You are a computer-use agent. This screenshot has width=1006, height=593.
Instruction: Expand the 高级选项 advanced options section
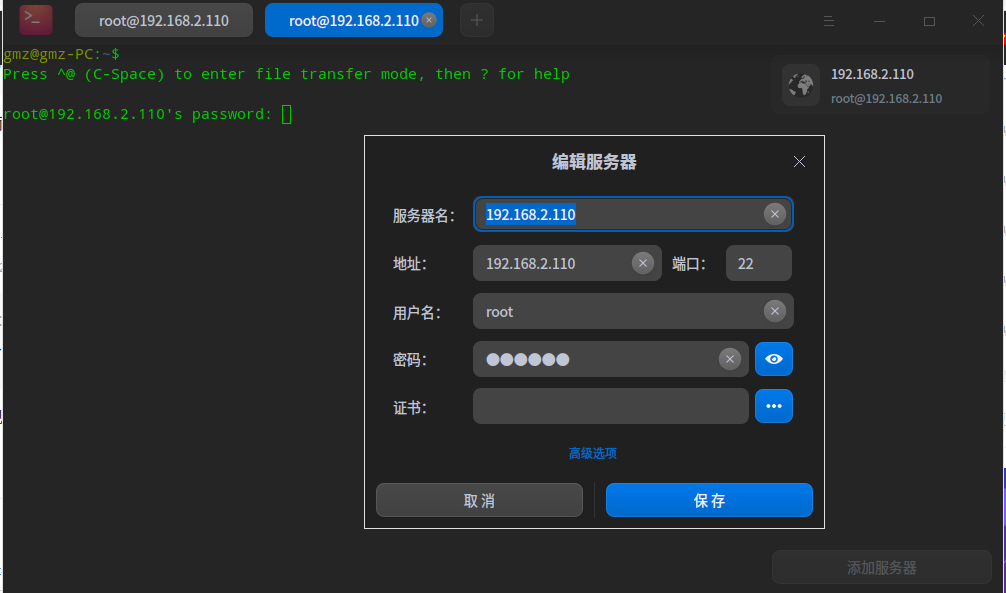593,453
